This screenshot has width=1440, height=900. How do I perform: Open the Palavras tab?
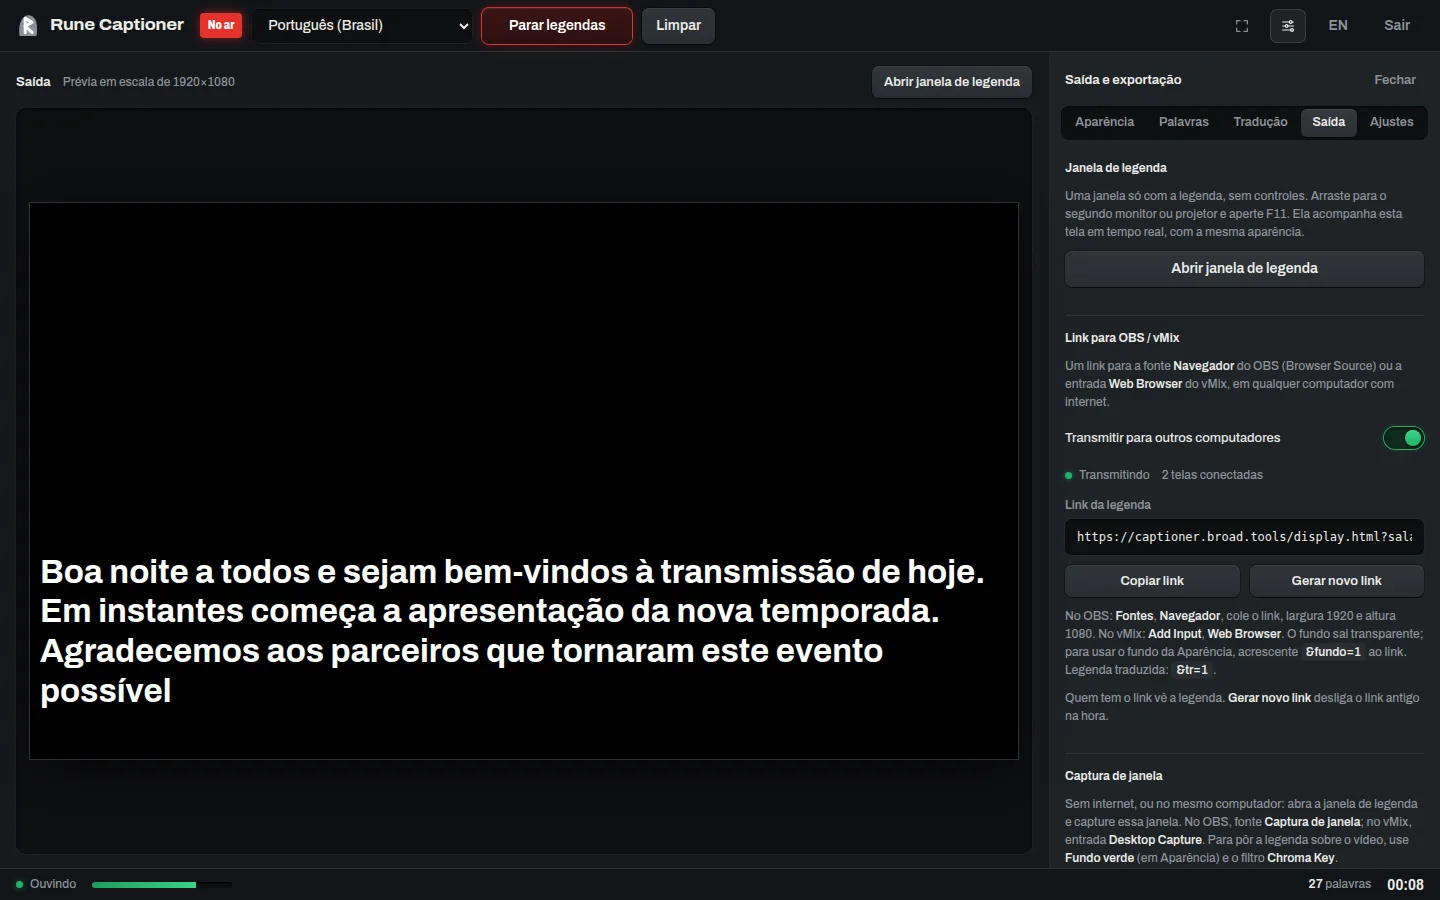click(x=1184, y=122)
